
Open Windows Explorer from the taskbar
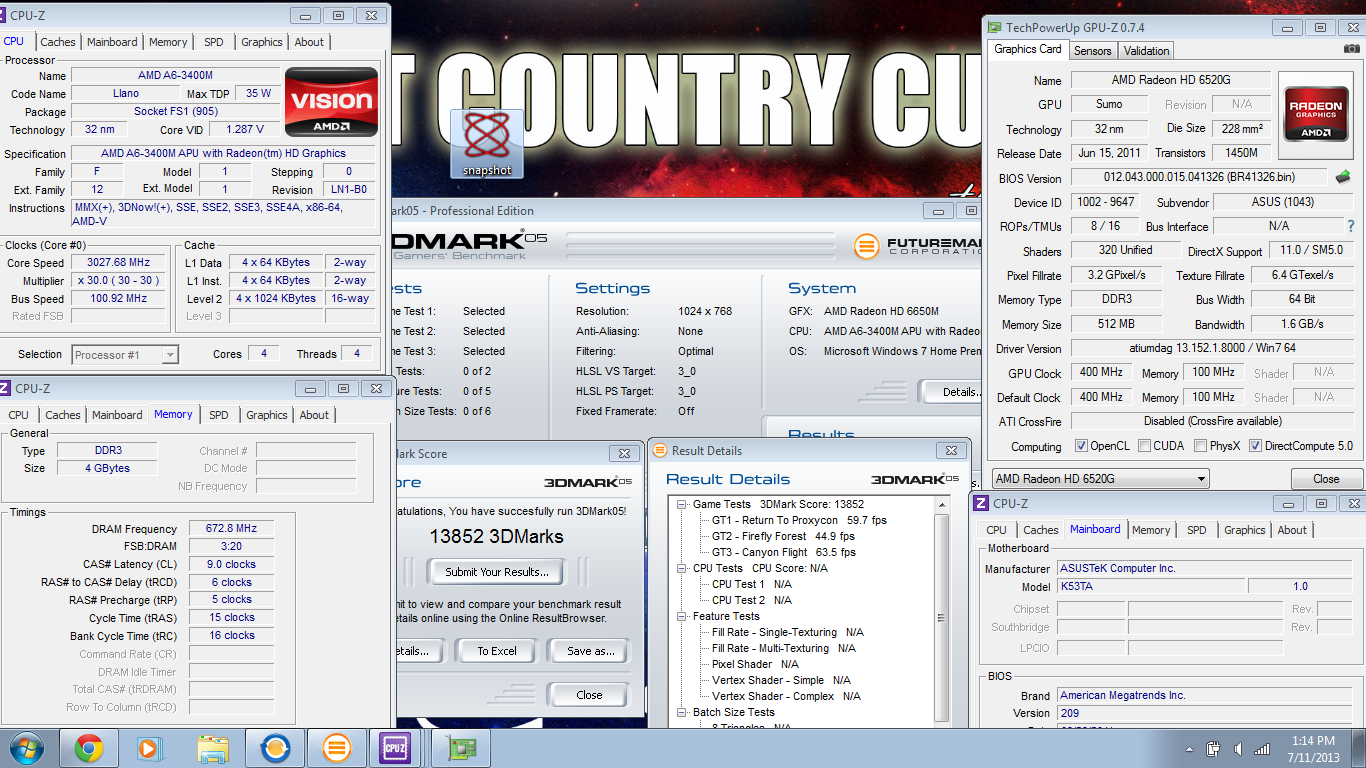[x=213, y=748]
